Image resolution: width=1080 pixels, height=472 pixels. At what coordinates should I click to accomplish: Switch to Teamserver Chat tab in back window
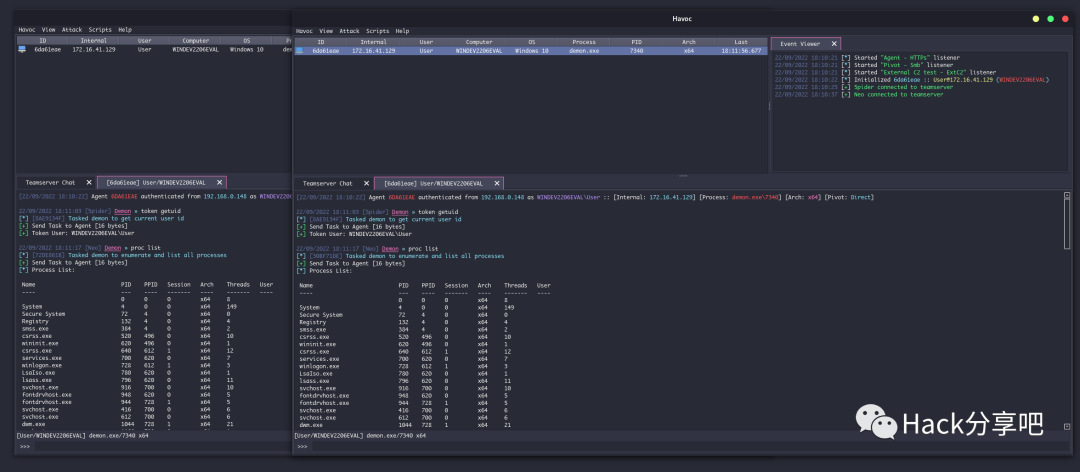(50, 183)
